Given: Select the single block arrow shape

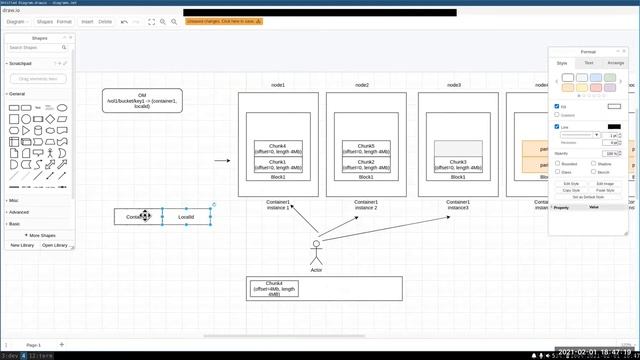Looking at the screenshot, I should [62, 164].
